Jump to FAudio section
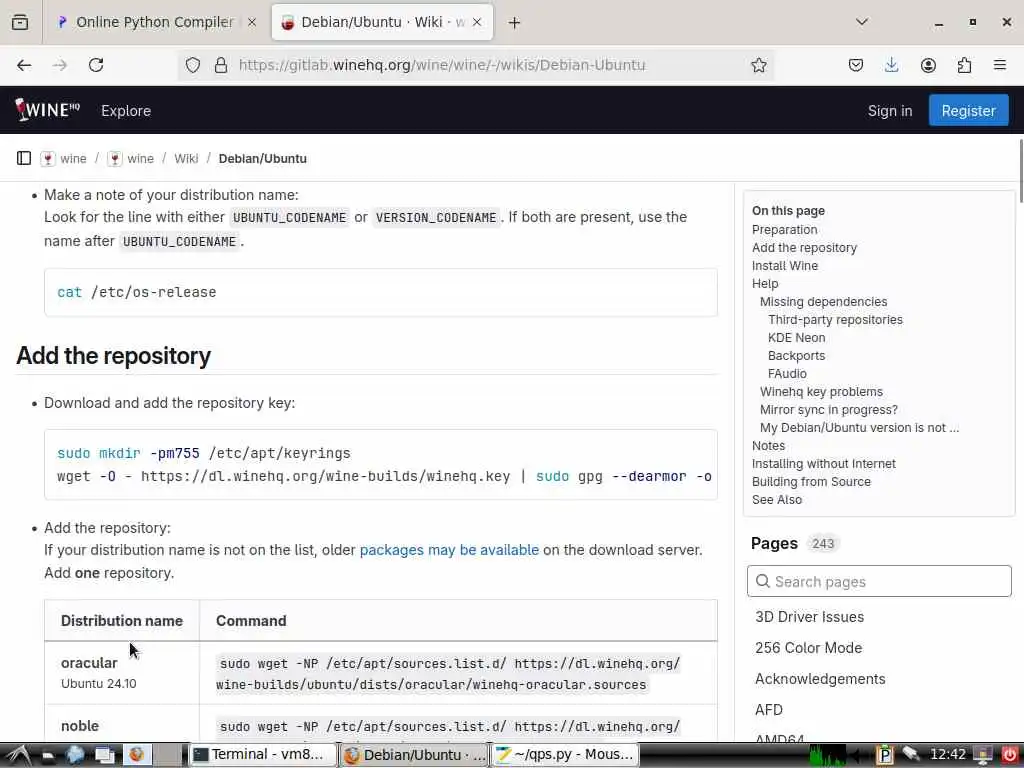Screen dimensions: 1024x768 pyautogui.click(x=787, y=374)
